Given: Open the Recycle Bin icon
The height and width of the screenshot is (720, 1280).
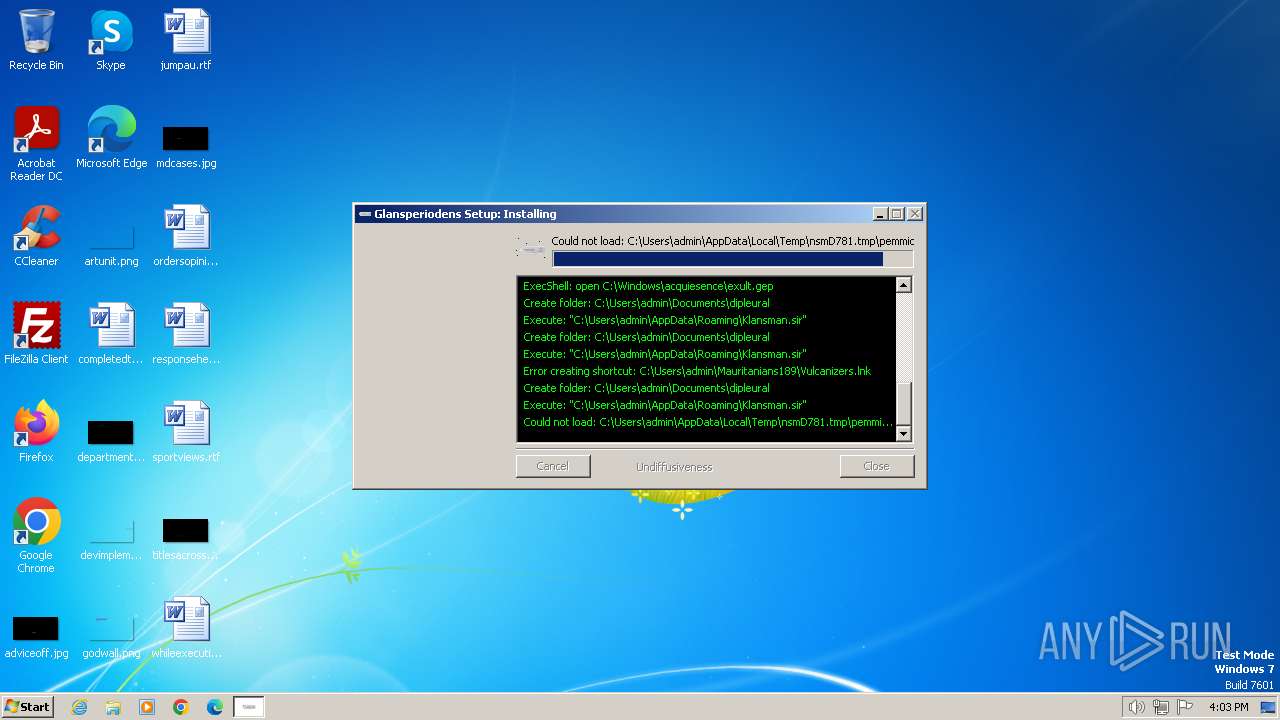Looking at the screenshot, I should [36, 40].
